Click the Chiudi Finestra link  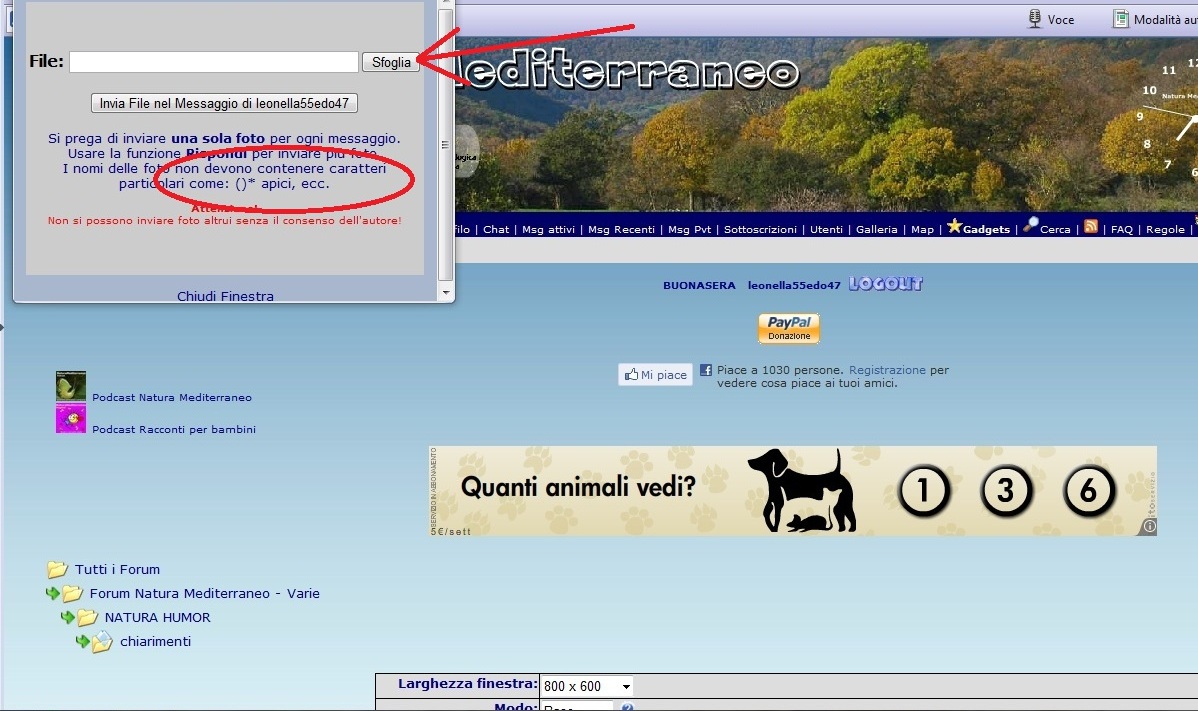[x=225, y=296]
